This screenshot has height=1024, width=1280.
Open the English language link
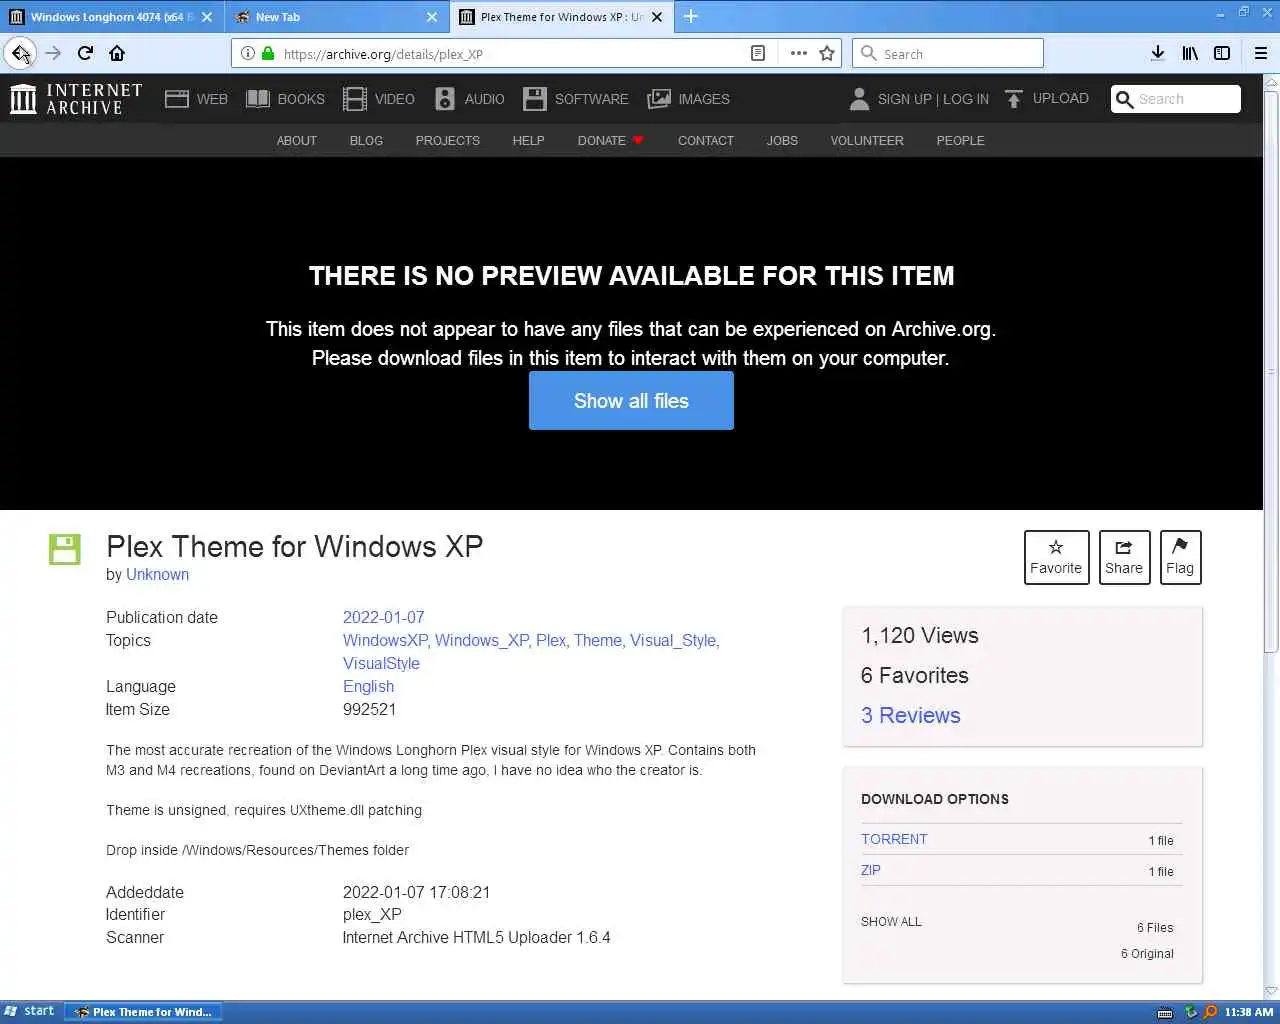(368, 687)
